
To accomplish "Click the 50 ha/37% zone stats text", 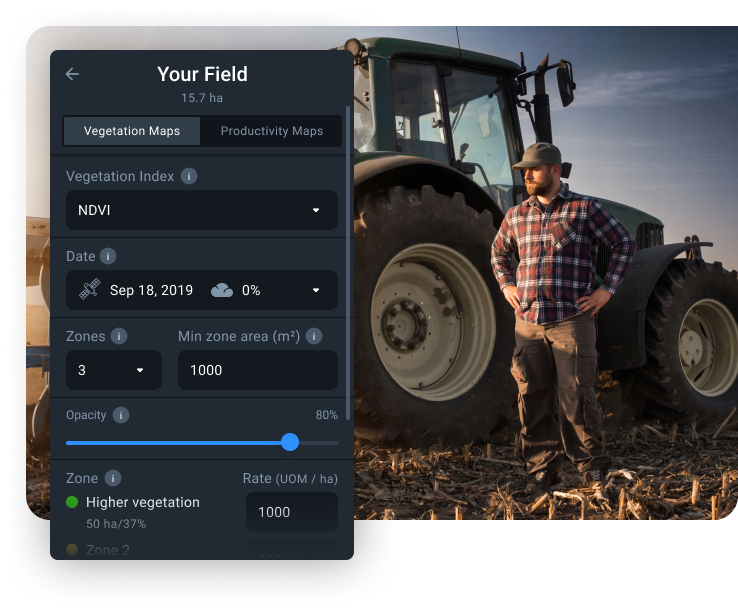I will click(x=116, y=524).
